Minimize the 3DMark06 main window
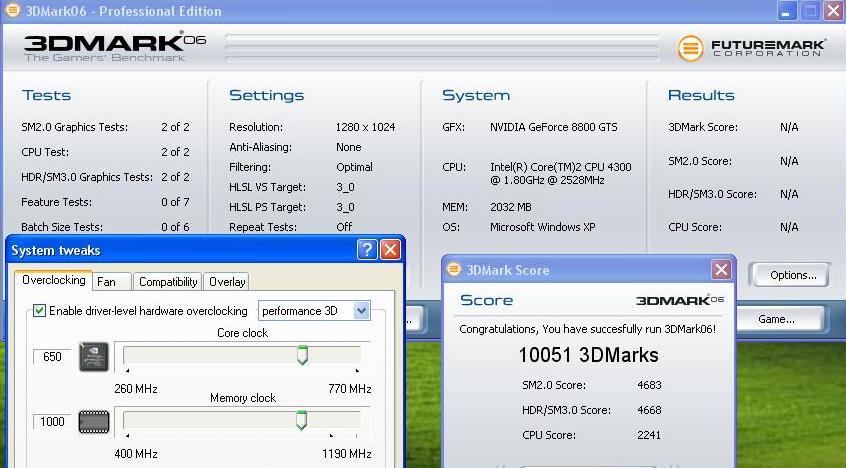 tap(786, 11)
